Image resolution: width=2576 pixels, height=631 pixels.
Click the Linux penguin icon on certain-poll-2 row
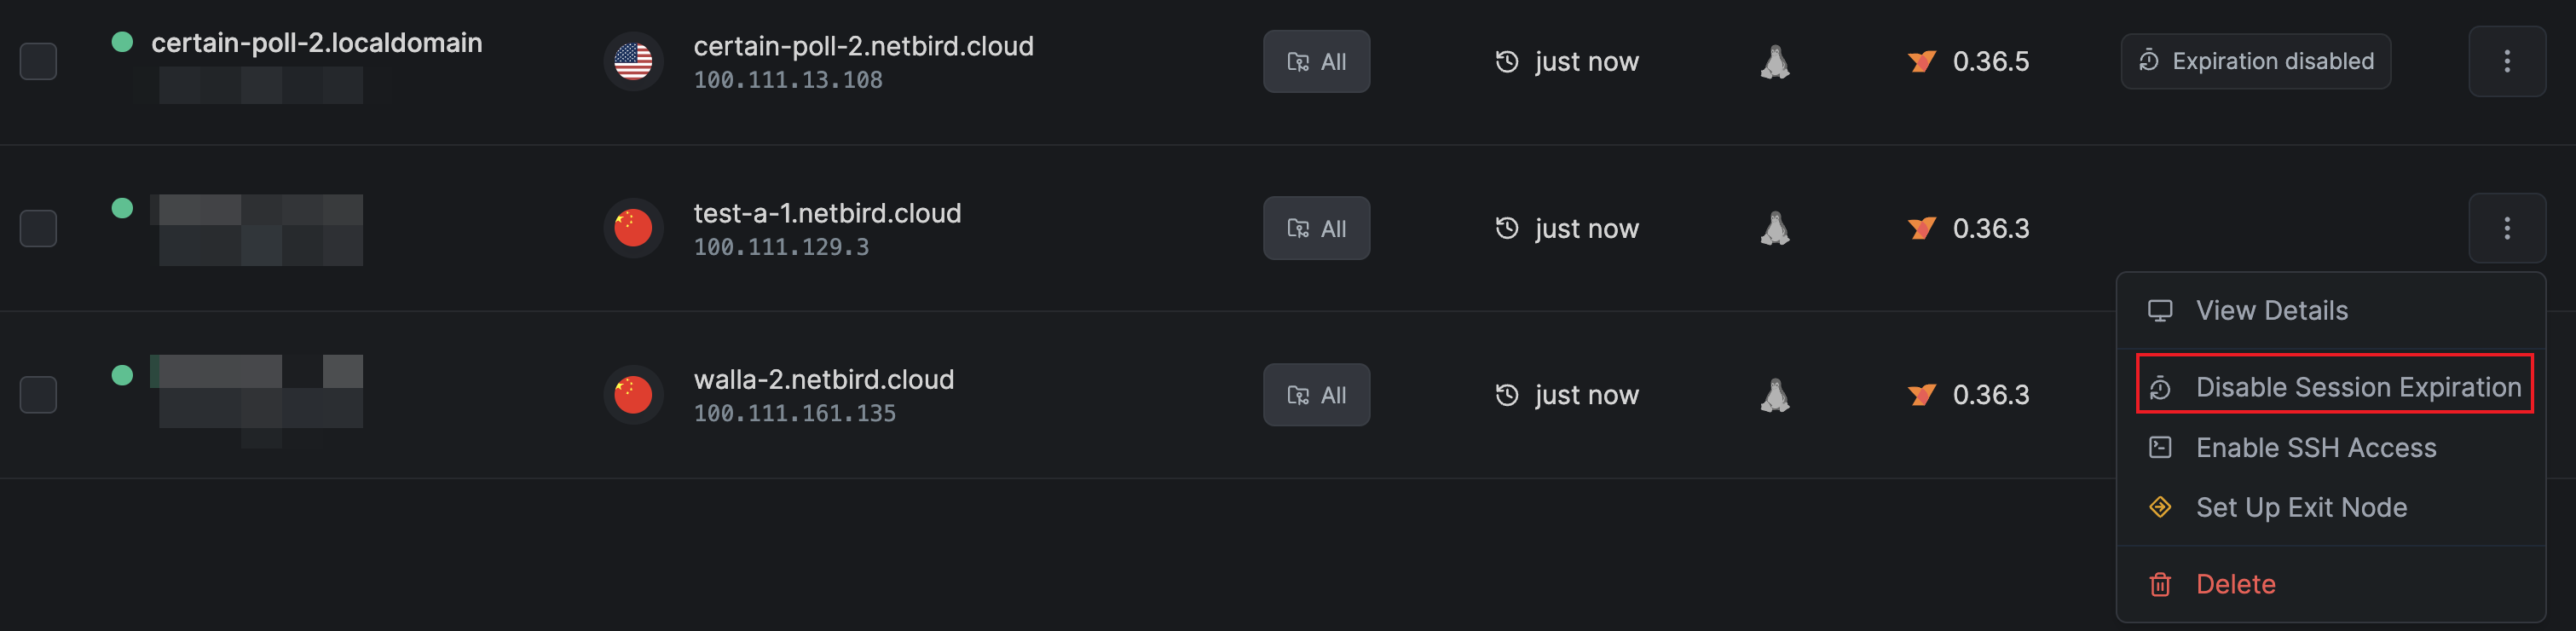1774,62
